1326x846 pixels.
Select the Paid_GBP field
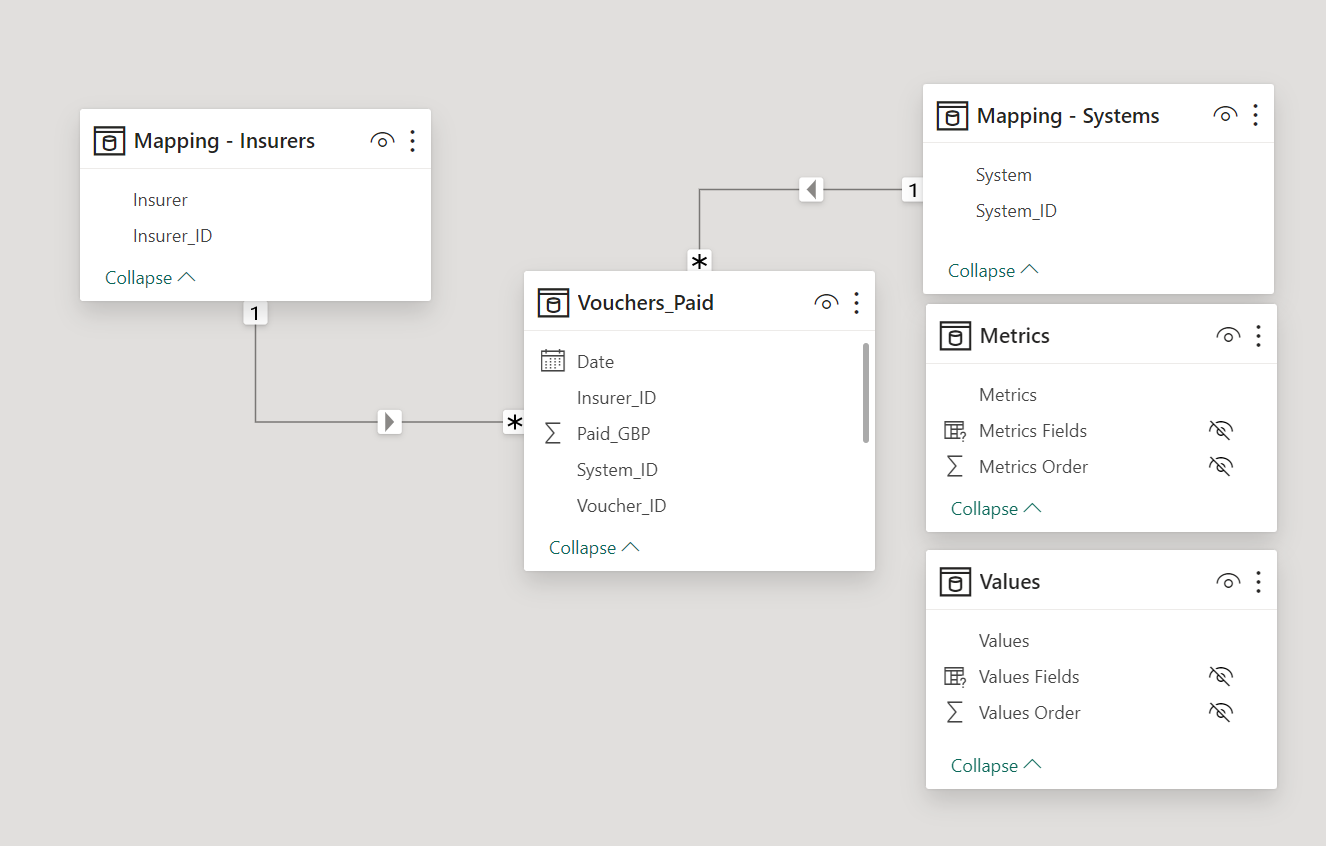(x=699, y=434)
